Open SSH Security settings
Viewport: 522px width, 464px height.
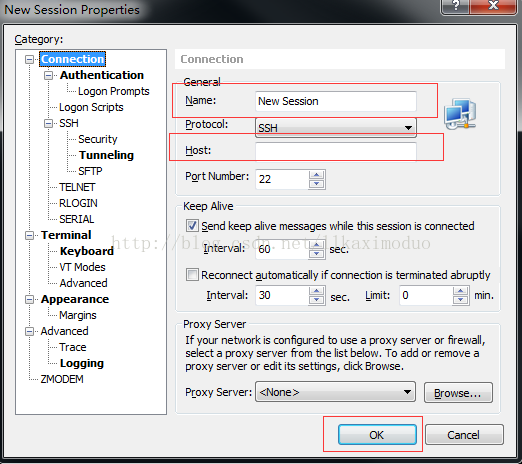point(98,139)
